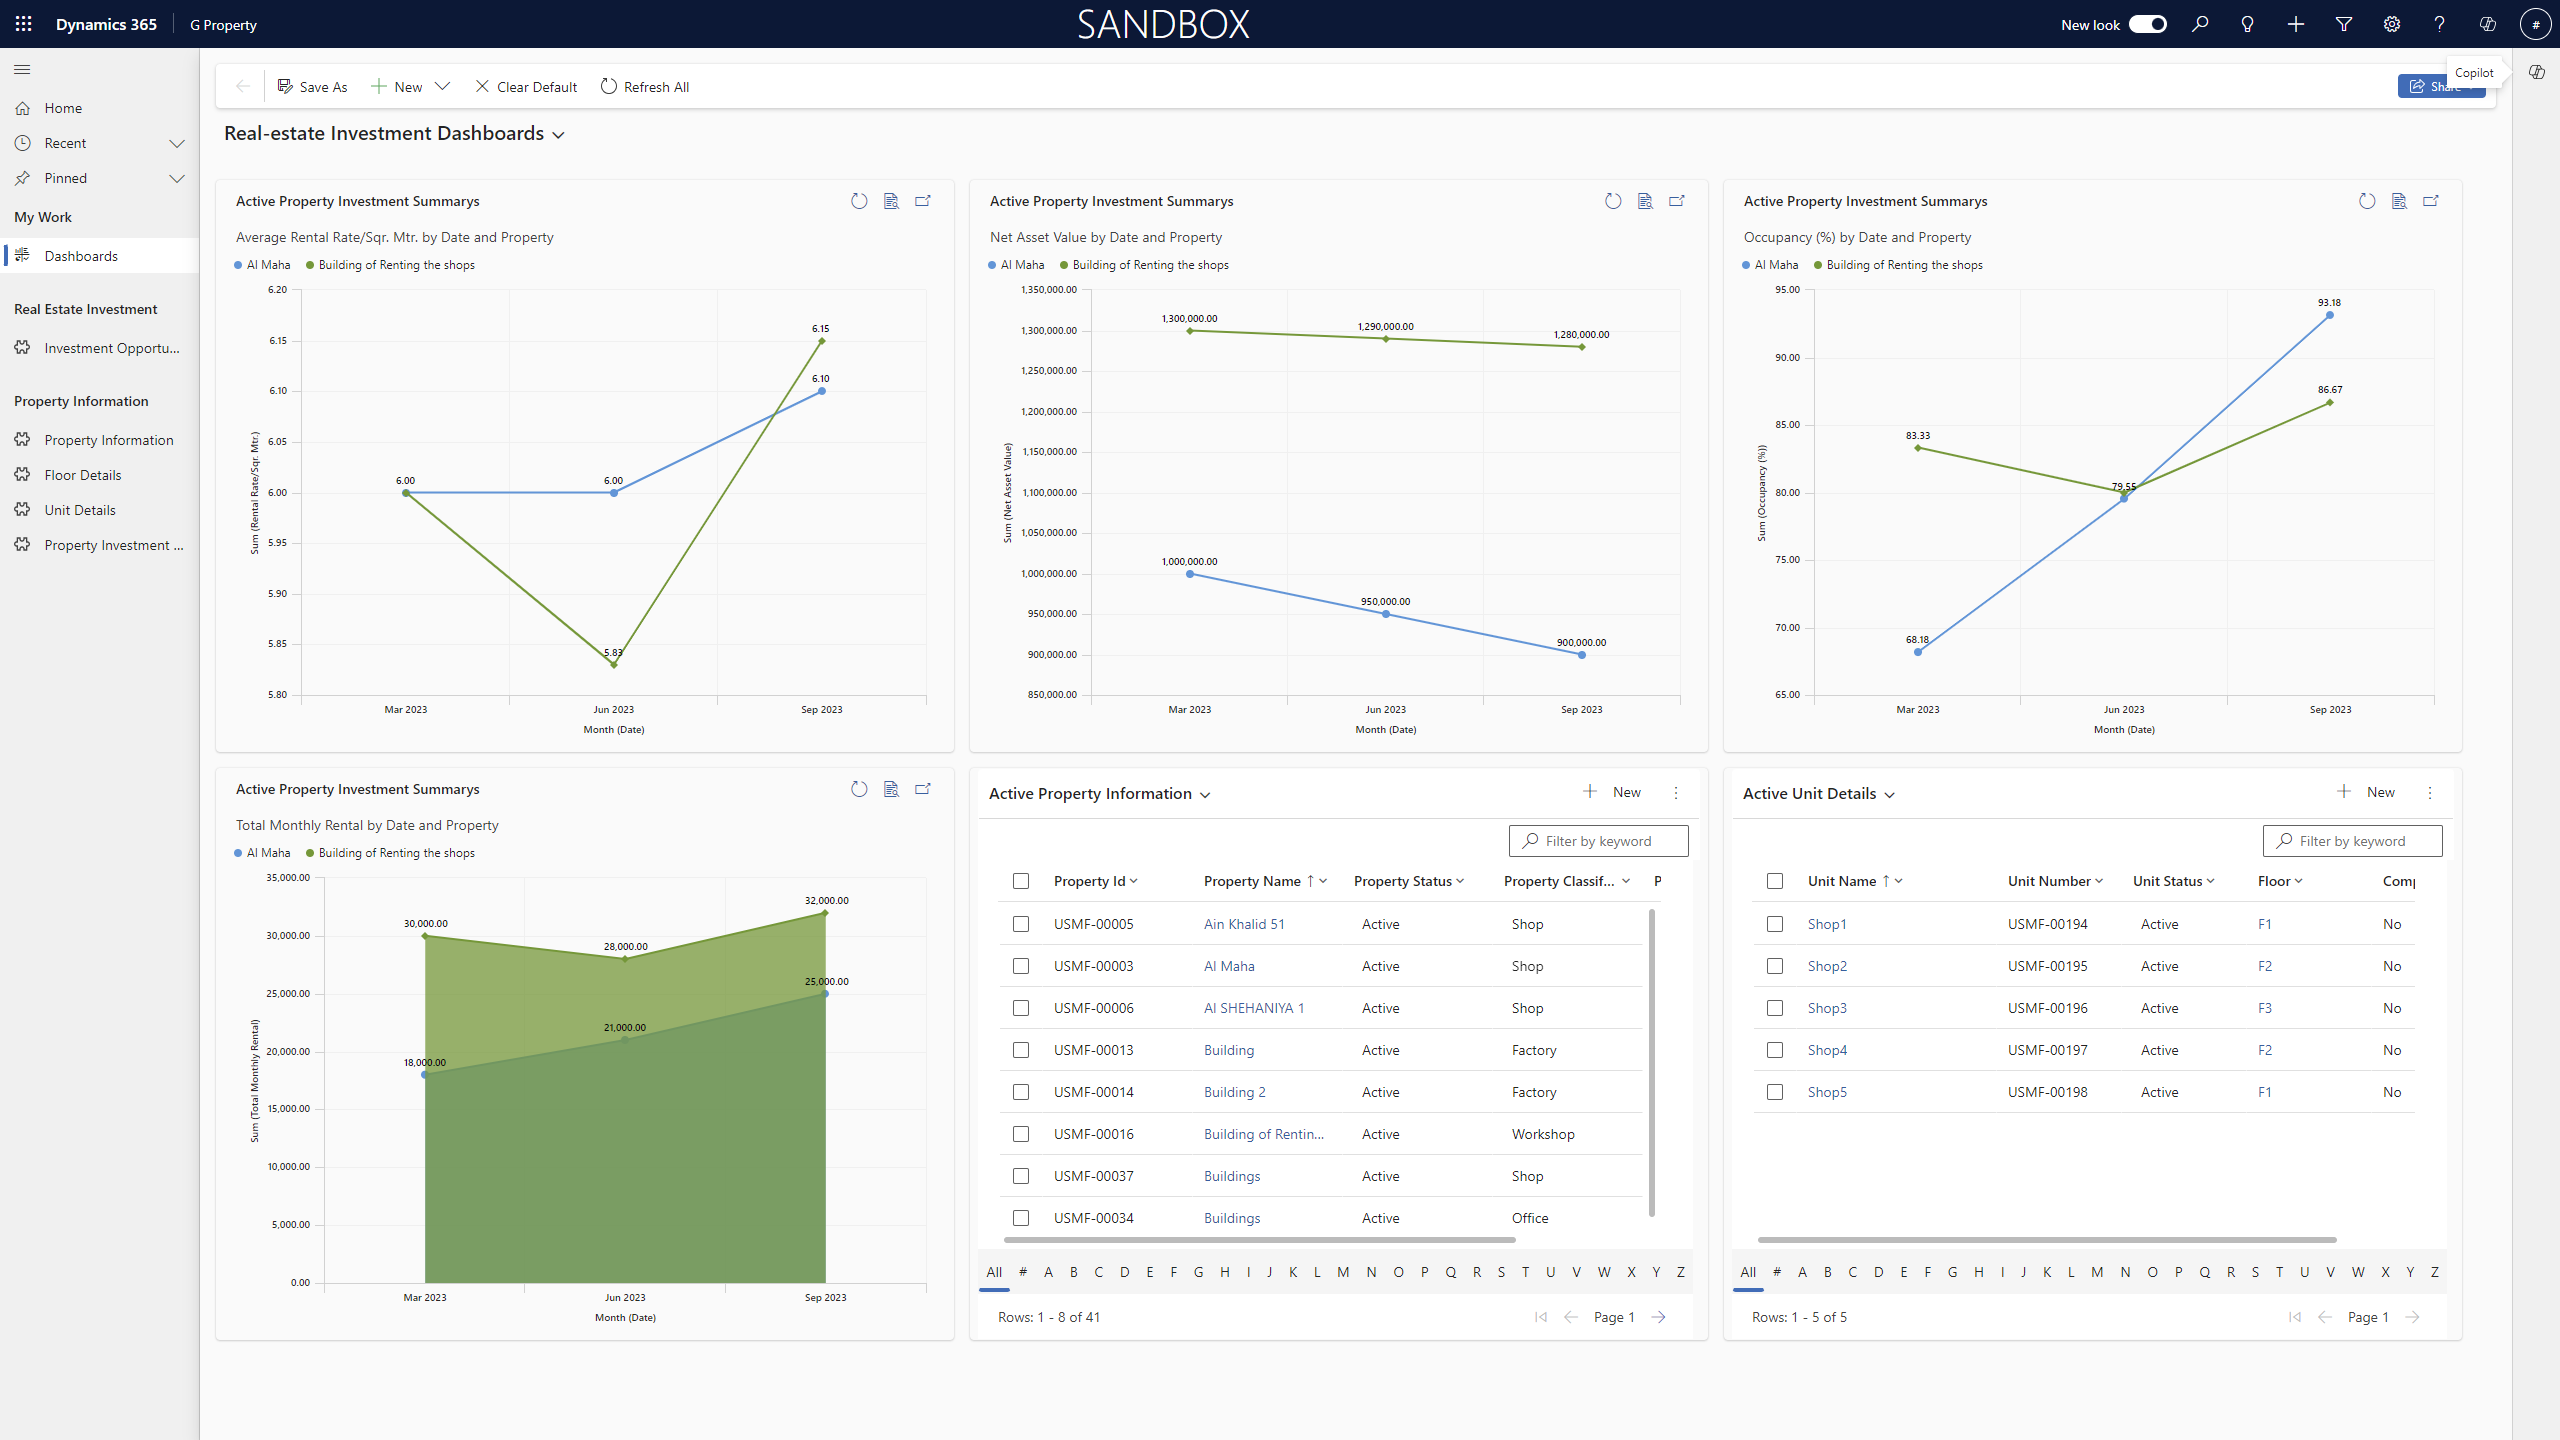This screenshot has width=2560, height=1440.
Task: Expand the Recent section in sidebar
Action: 177,143
